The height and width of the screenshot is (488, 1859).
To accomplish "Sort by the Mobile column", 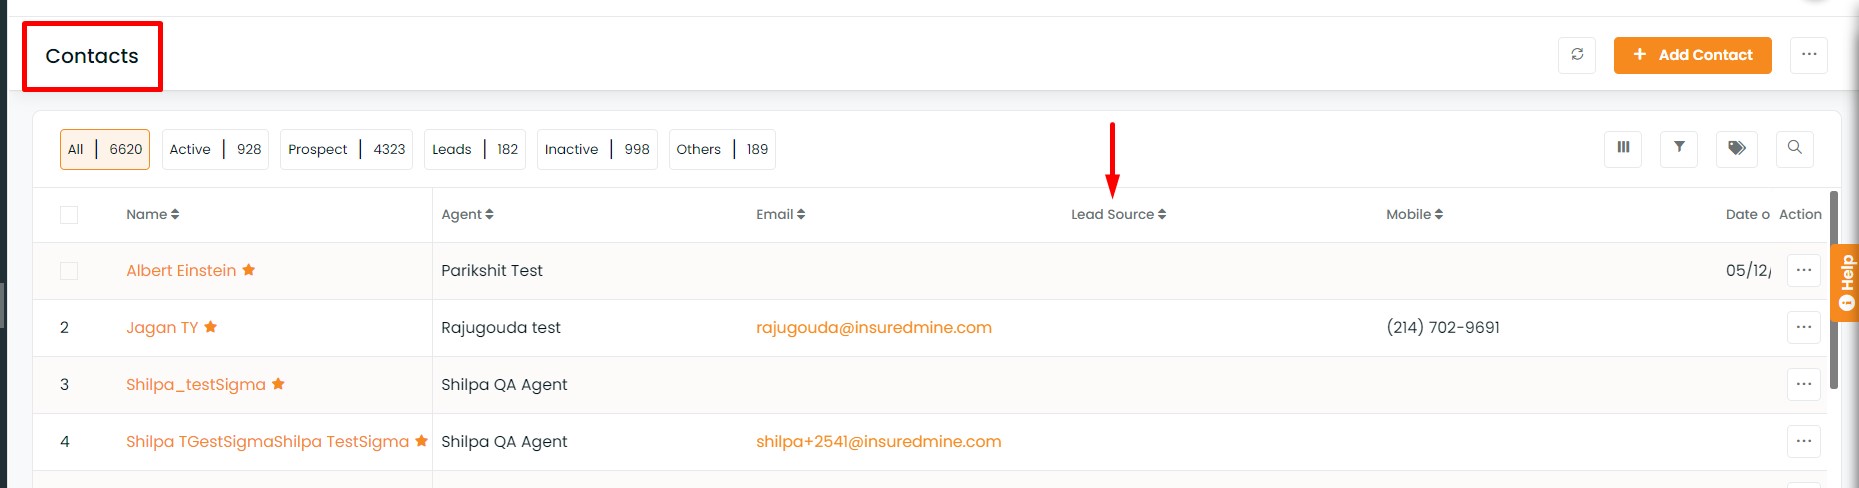I will [1414, 214].
